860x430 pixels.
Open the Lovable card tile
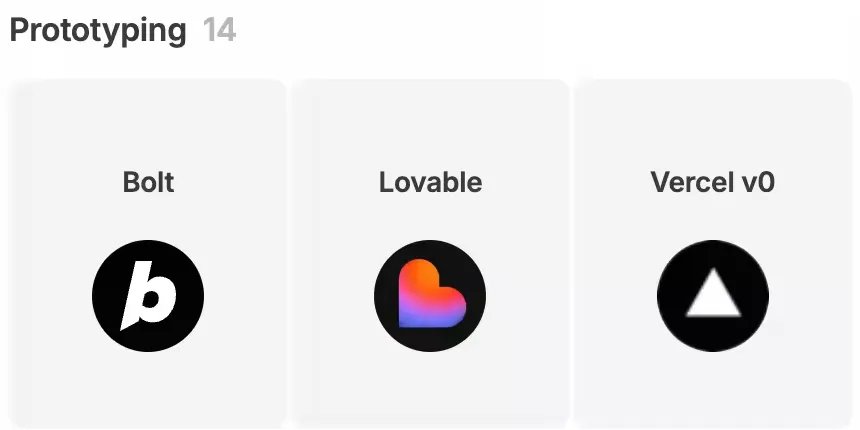[430, 254]
